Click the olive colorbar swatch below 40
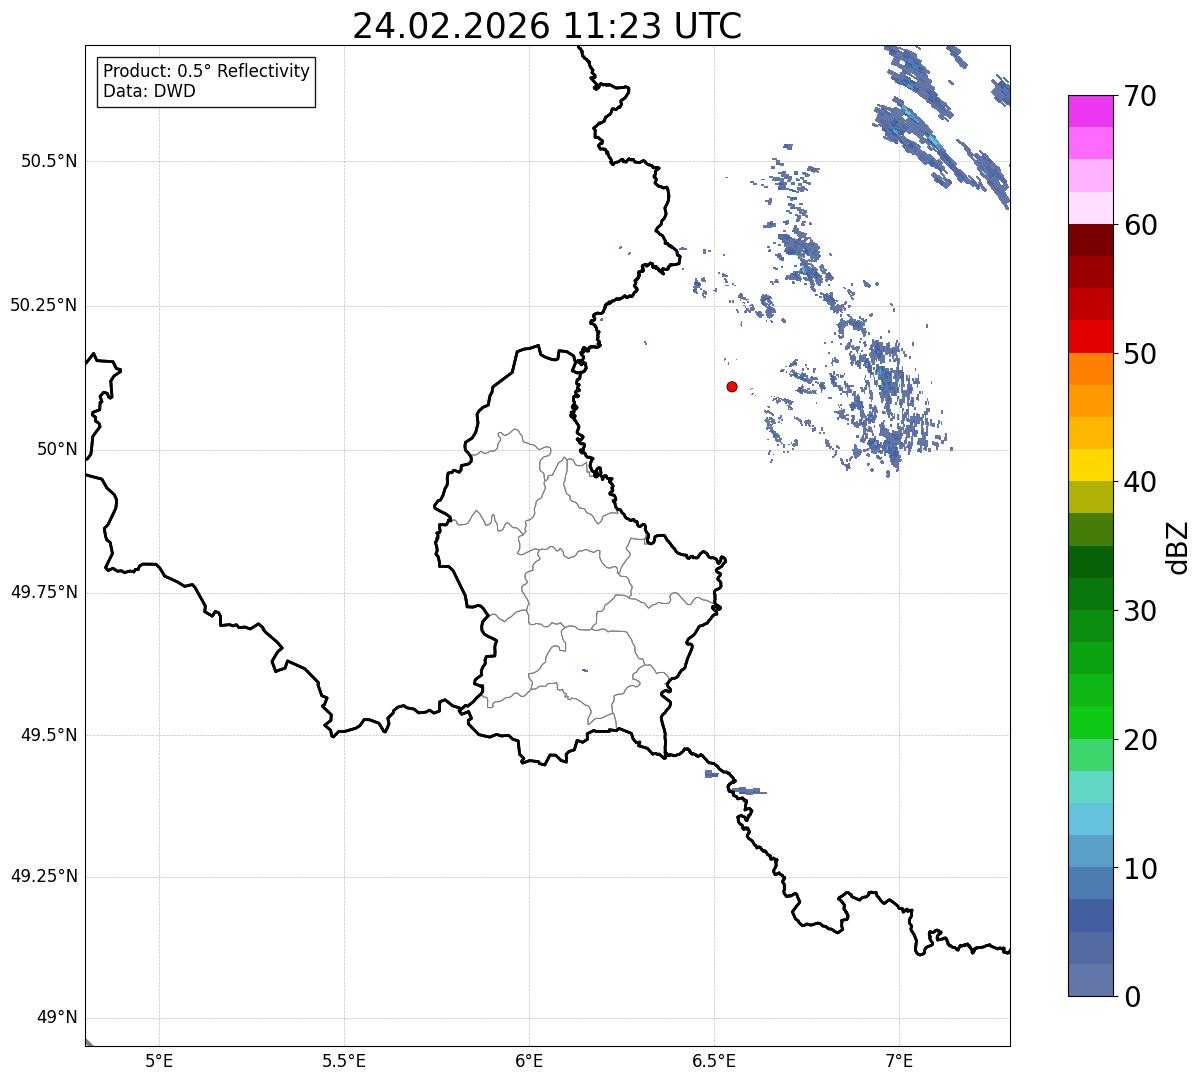 point(1091,497)
